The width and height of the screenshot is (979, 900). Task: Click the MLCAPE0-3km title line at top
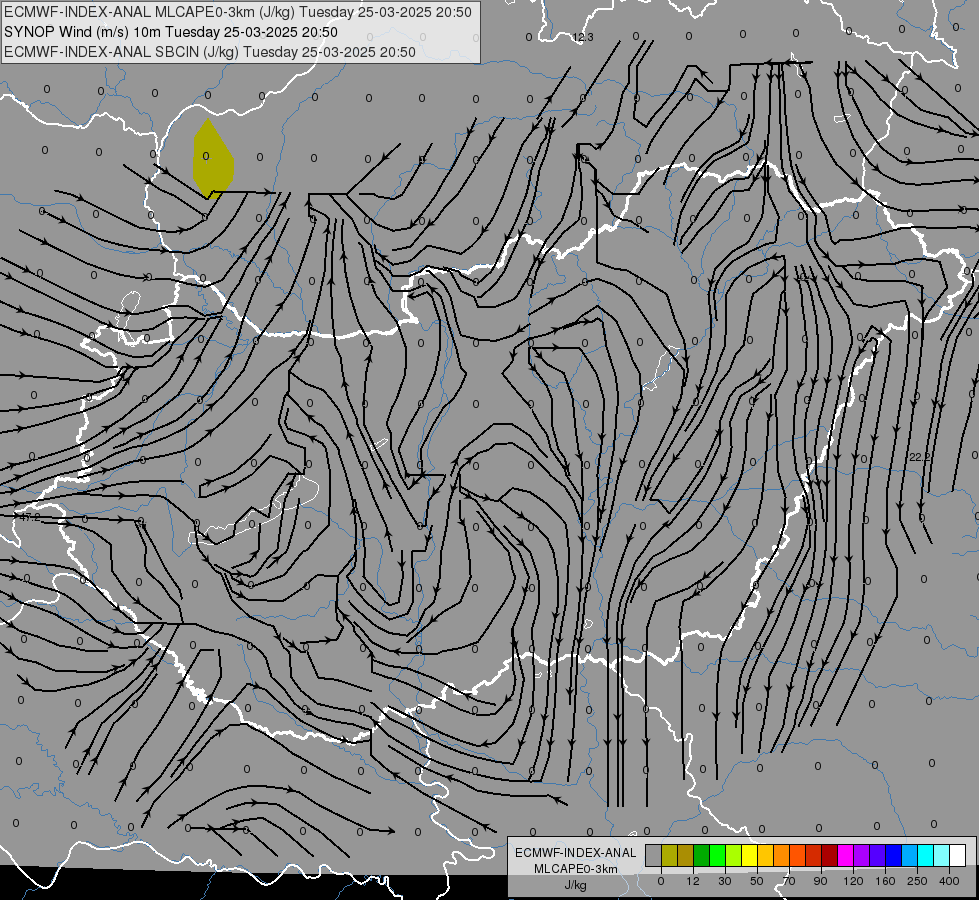[x=238, y=12]
